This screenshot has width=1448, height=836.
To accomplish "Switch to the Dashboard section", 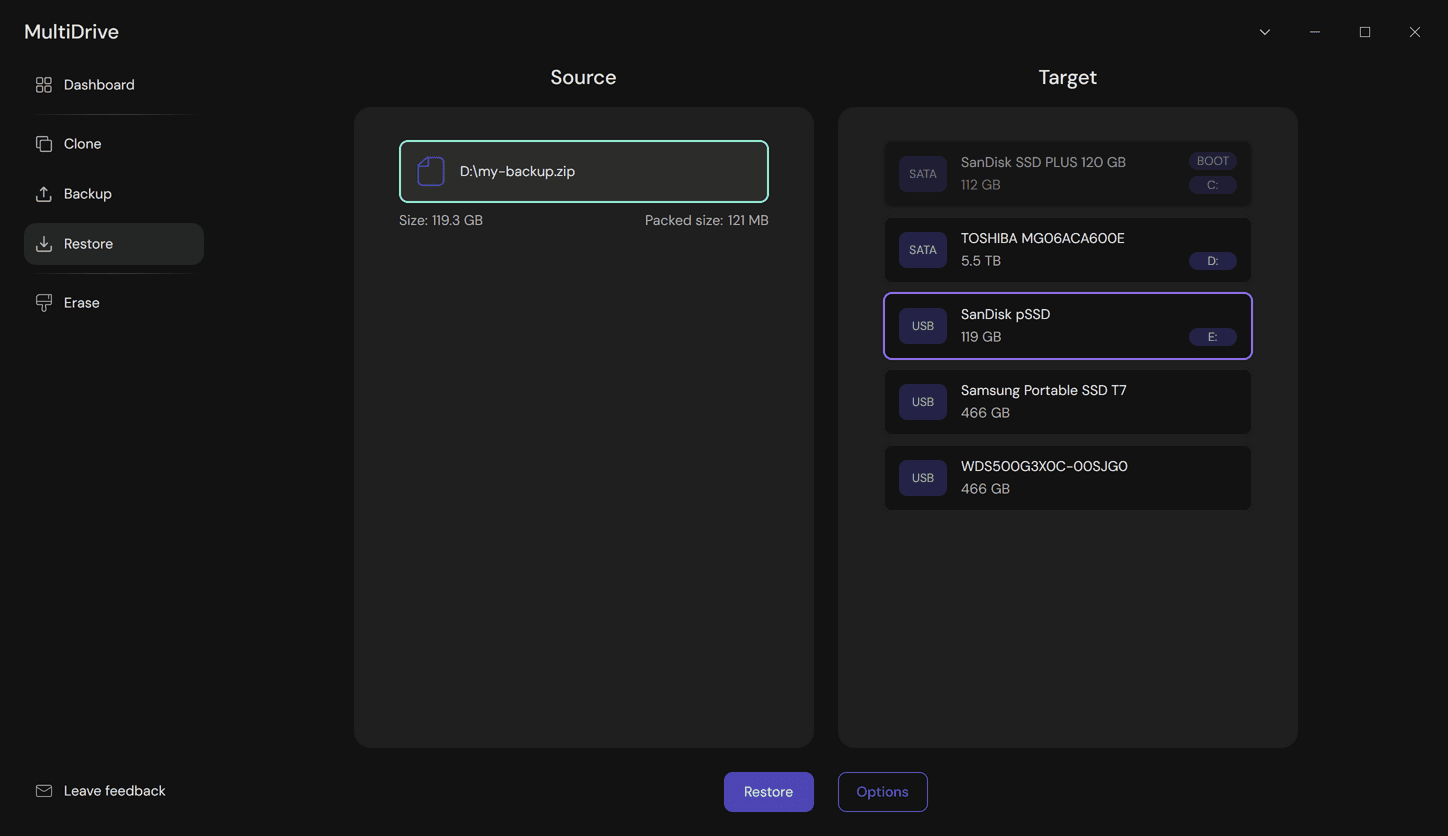I will [x=100, y=85].
